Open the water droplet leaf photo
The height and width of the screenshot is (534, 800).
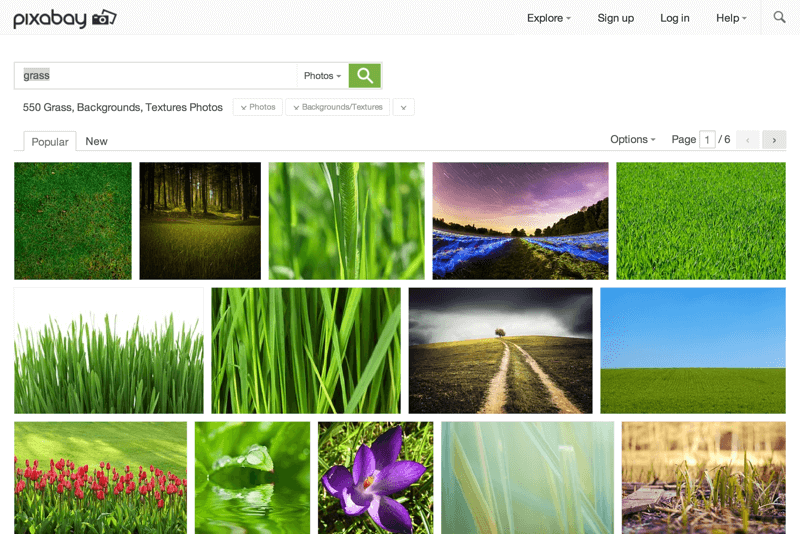[252, 478]
